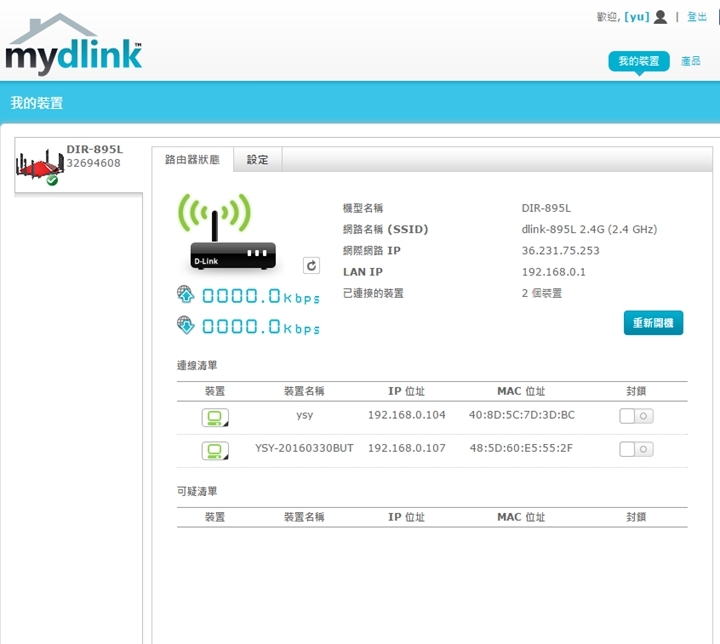Click the upload speed globe icon

click(x=186, y=294)
